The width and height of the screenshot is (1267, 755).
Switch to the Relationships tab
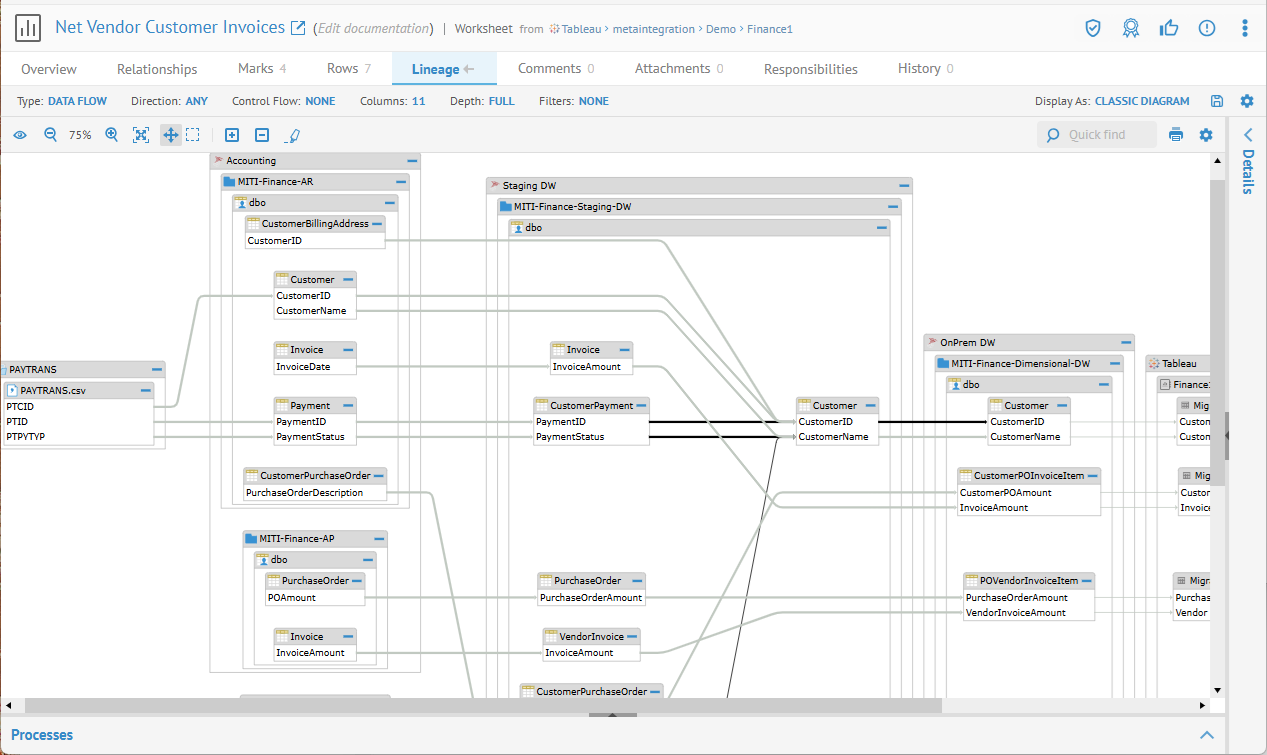[157, 69]
